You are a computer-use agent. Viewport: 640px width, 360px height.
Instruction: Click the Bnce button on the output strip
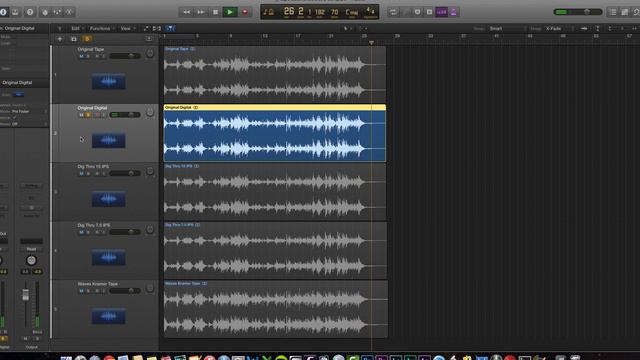click(x=37, y=332)
